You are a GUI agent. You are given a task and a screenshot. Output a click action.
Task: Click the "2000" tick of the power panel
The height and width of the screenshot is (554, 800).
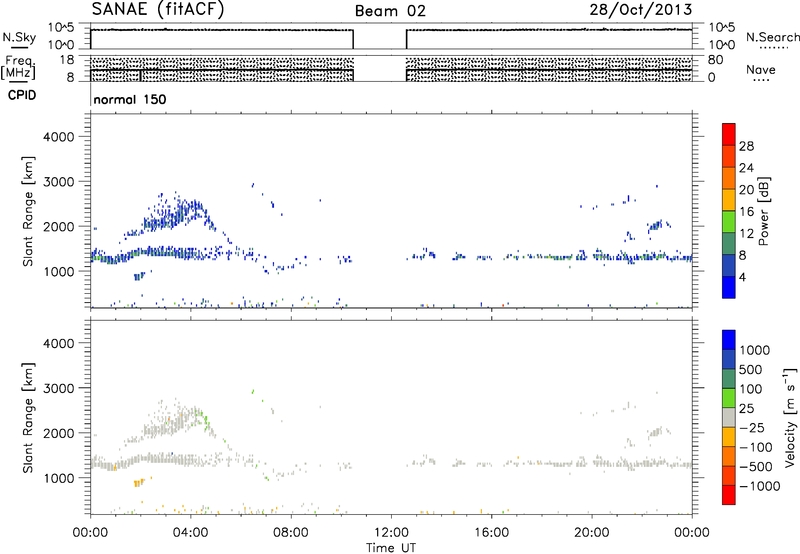coord(59,226)
